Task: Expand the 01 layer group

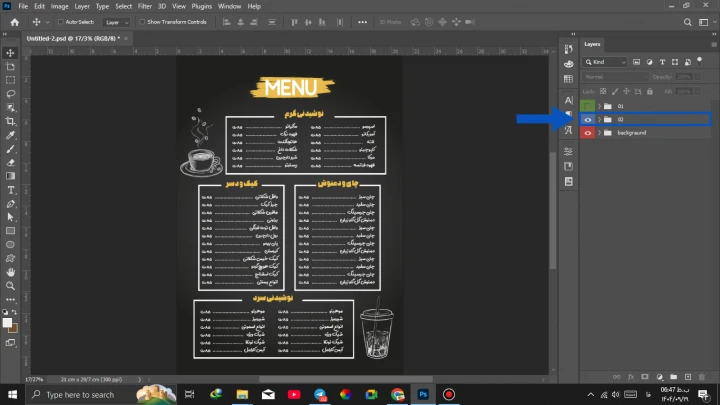Action: coord(599,105)
